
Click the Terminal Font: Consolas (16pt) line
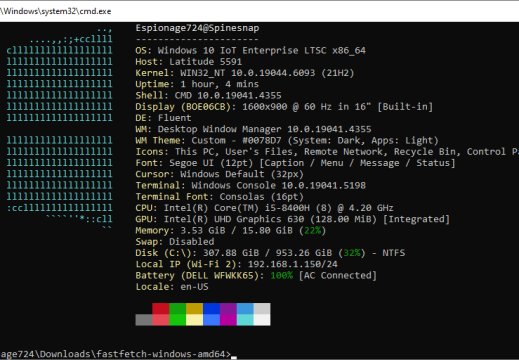click(x=220, y=197)
